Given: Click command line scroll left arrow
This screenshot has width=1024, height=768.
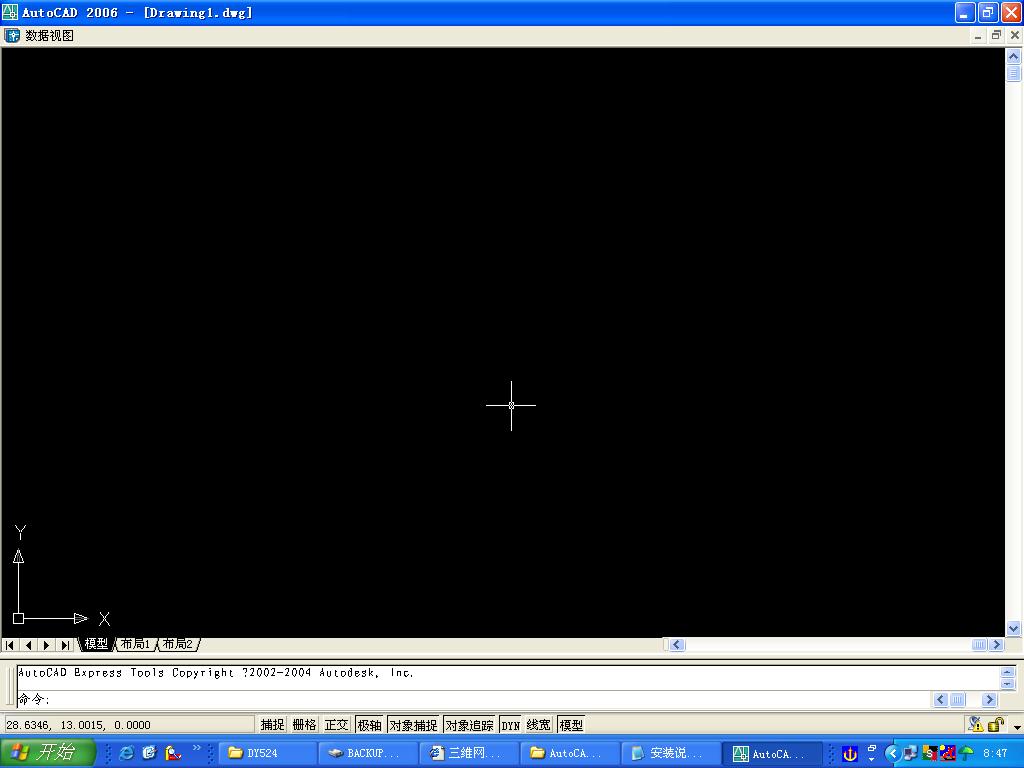Looking at the screenshot, I should pos(940,699).
